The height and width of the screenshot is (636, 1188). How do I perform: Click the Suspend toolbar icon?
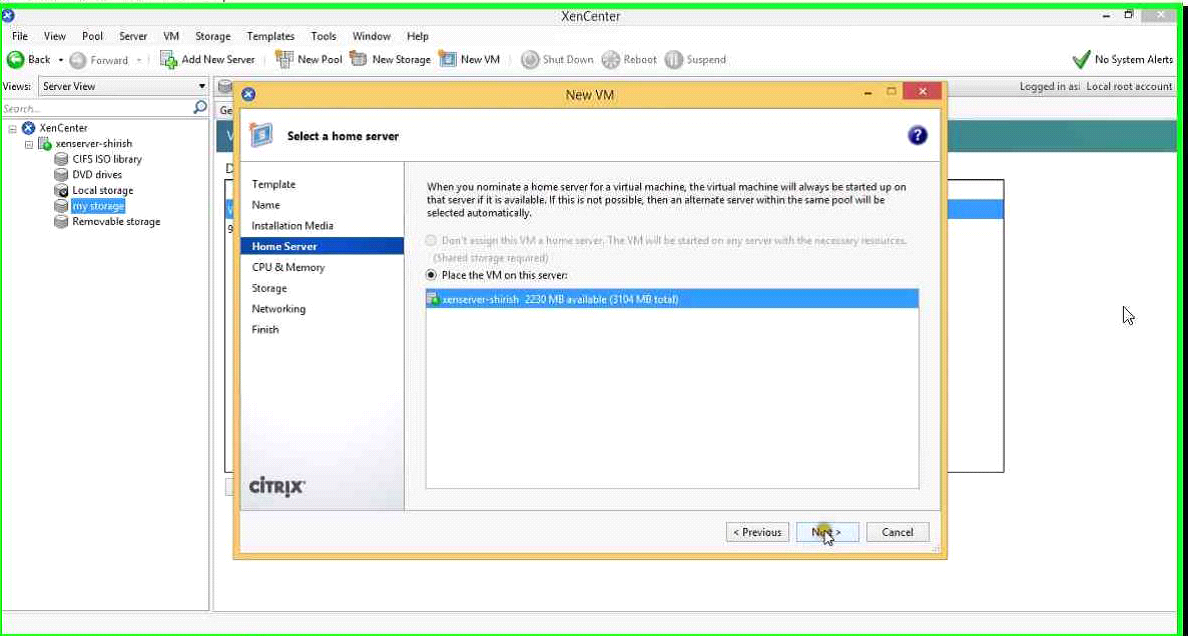[x=674, y=59]
